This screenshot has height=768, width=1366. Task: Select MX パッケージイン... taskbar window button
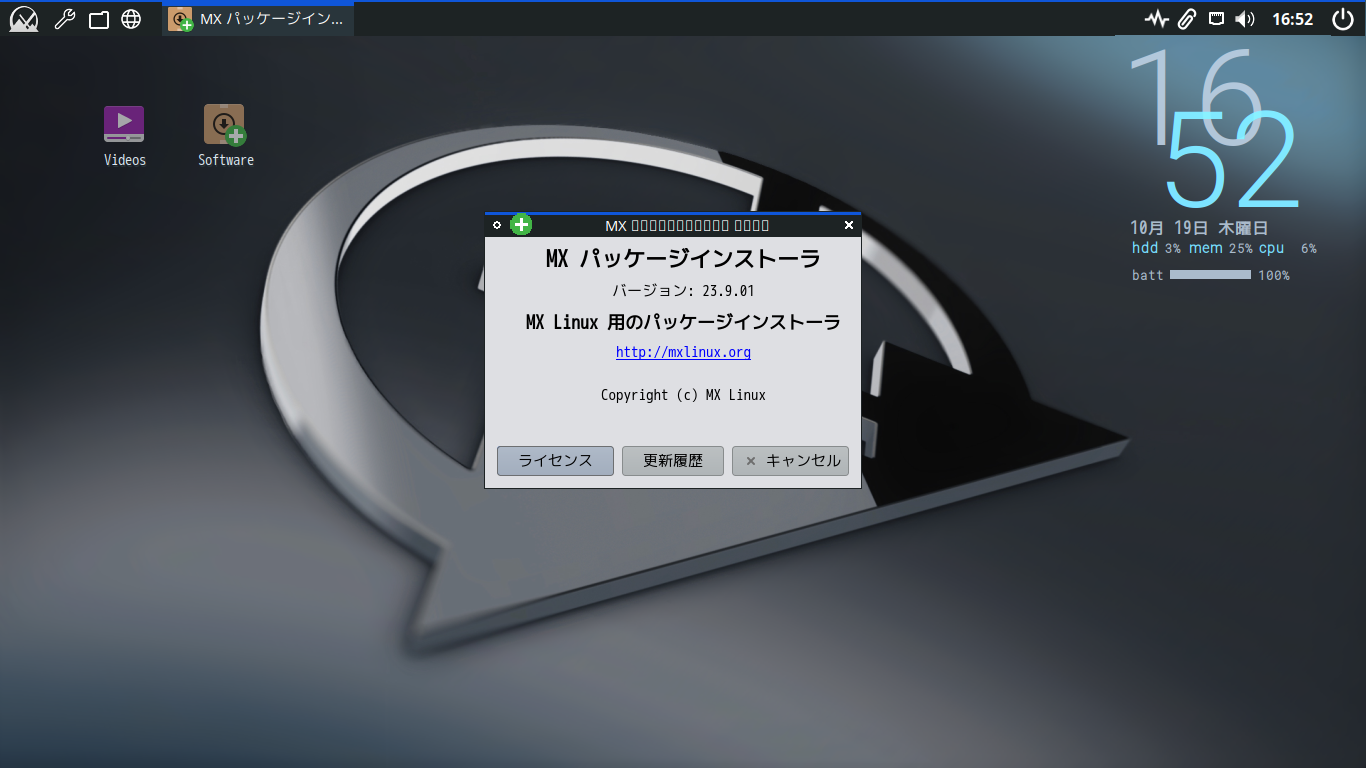click(258, 19)
